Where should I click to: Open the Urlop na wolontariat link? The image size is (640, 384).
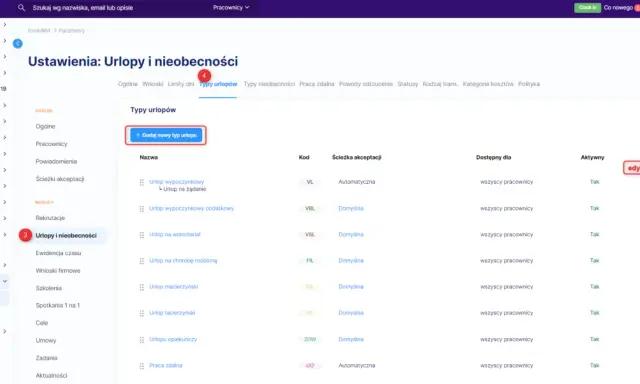[175, 234]
